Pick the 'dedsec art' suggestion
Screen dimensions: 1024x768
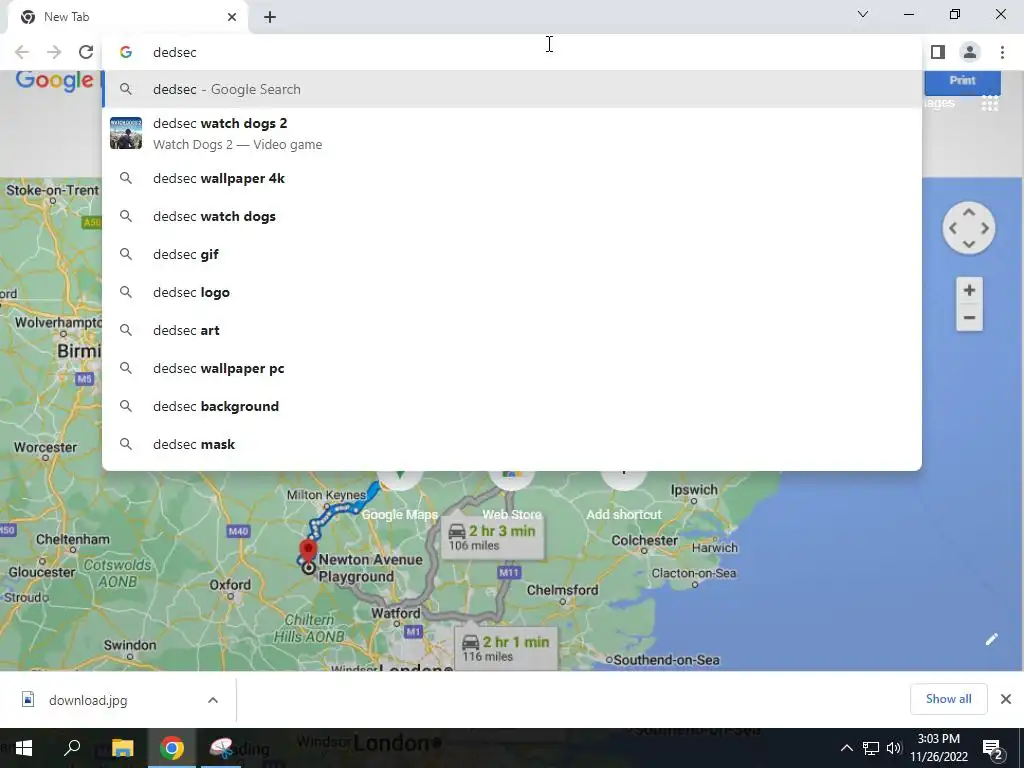512,330
